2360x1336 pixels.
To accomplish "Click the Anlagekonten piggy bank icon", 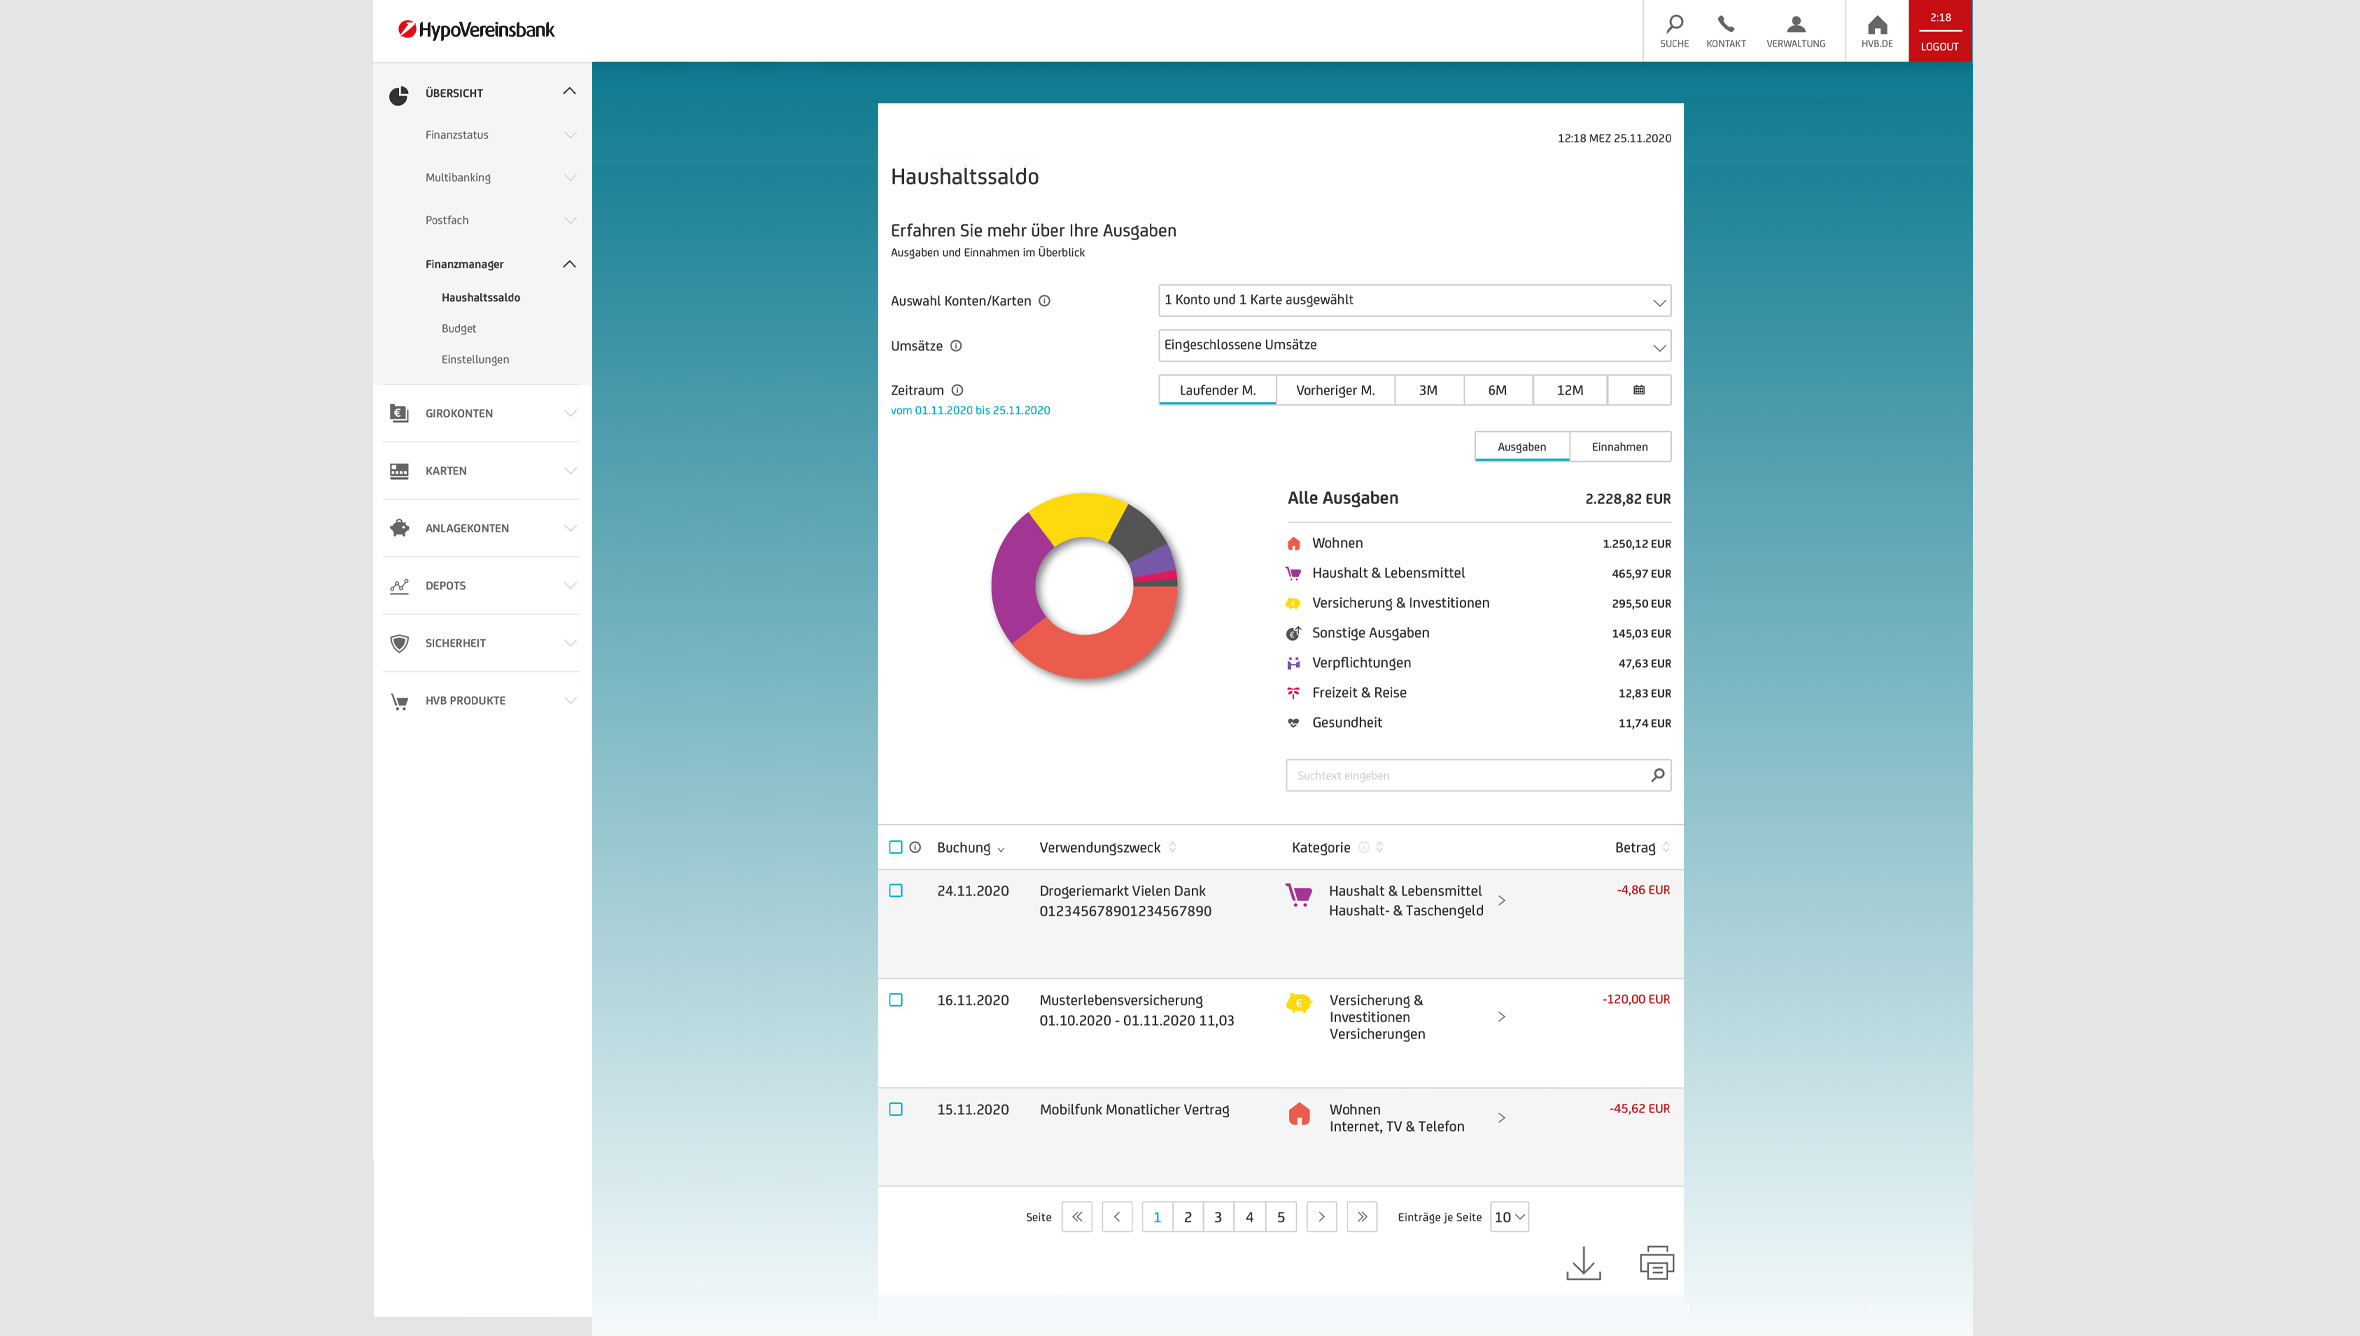I will pyautogui.click(x=399, y=528).
